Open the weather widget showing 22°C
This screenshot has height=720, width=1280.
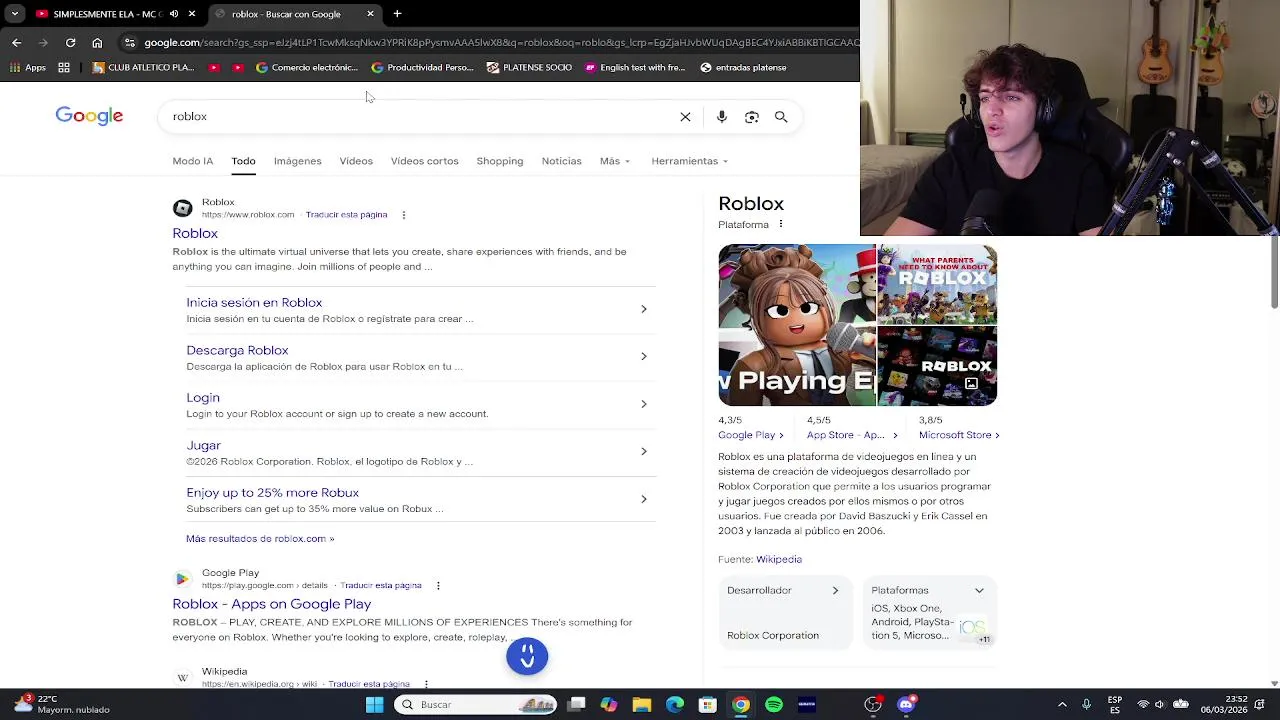point(62,704)
